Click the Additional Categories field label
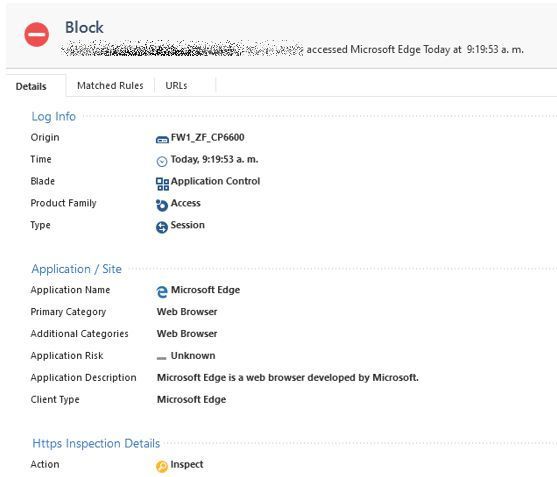This screenshot has width=557, height=477. [79, 334]
